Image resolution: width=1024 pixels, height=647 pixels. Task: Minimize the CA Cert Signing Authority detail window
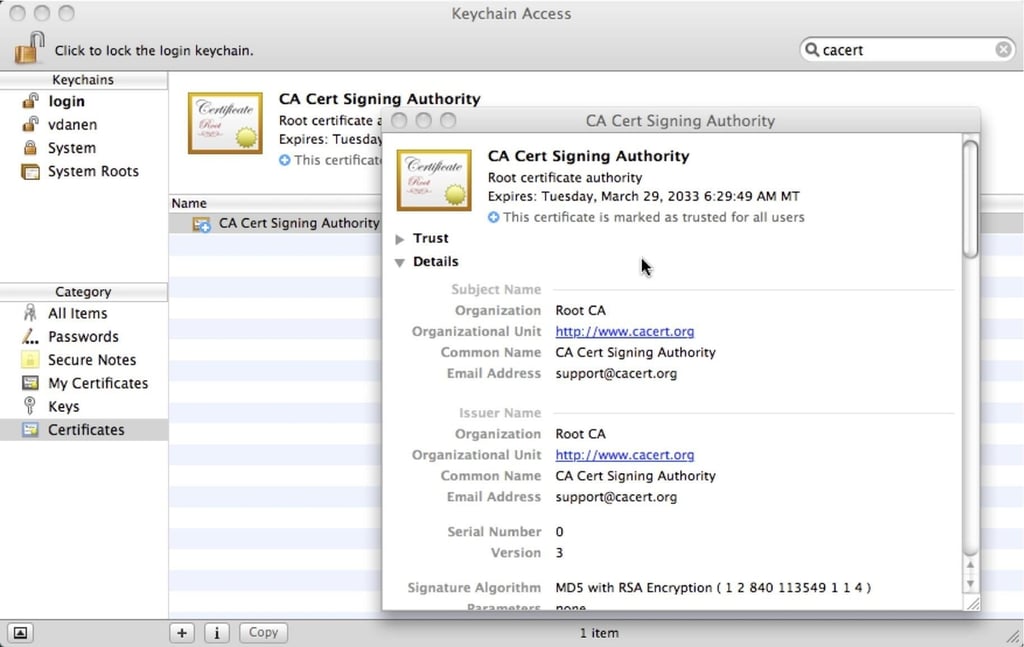click(x=423, y=121)
